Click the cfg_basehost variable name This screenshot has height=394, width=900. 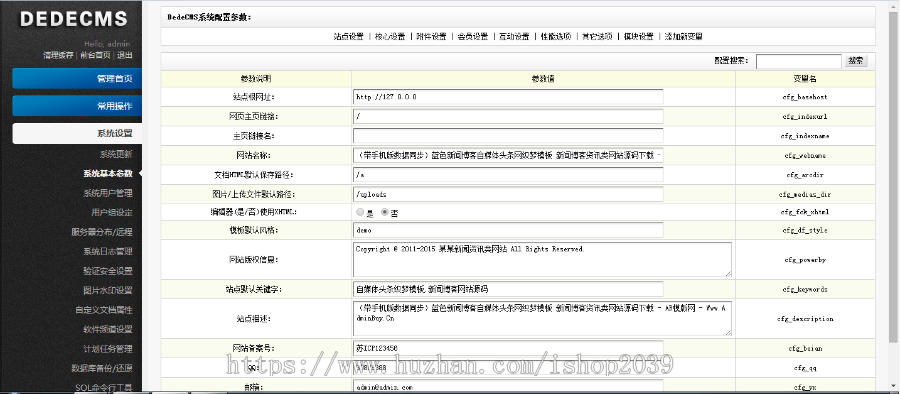(x=805, y=97)
